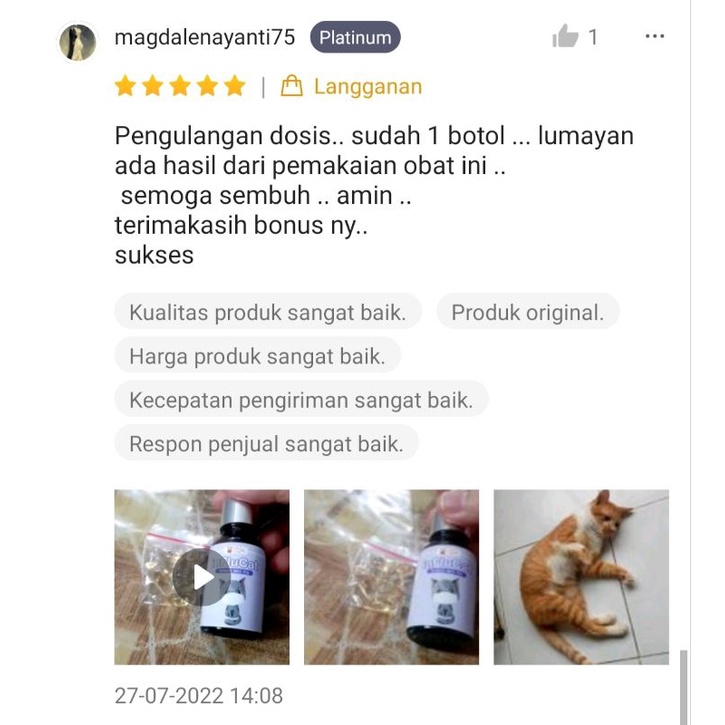Select the 'Kualitas produk sangat baik.' tag
The width and height of the screenshot is (725, 725).
268,312
